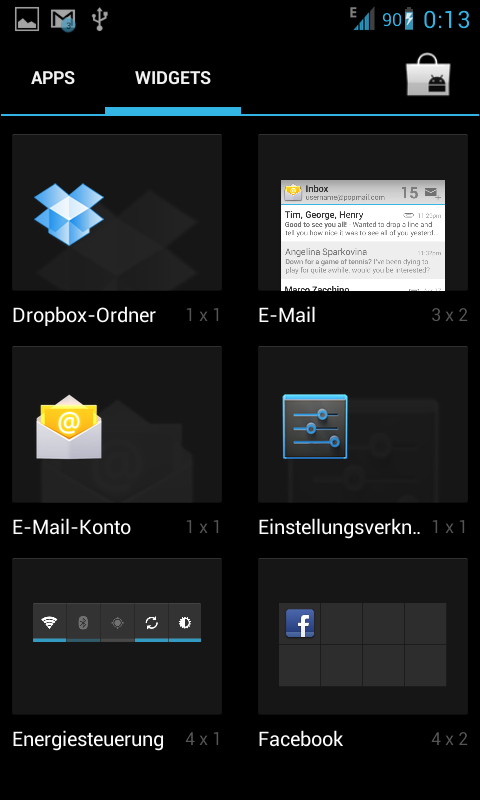Tap the USB connection status icon
The image size is (480, 800).
[99, 19]
